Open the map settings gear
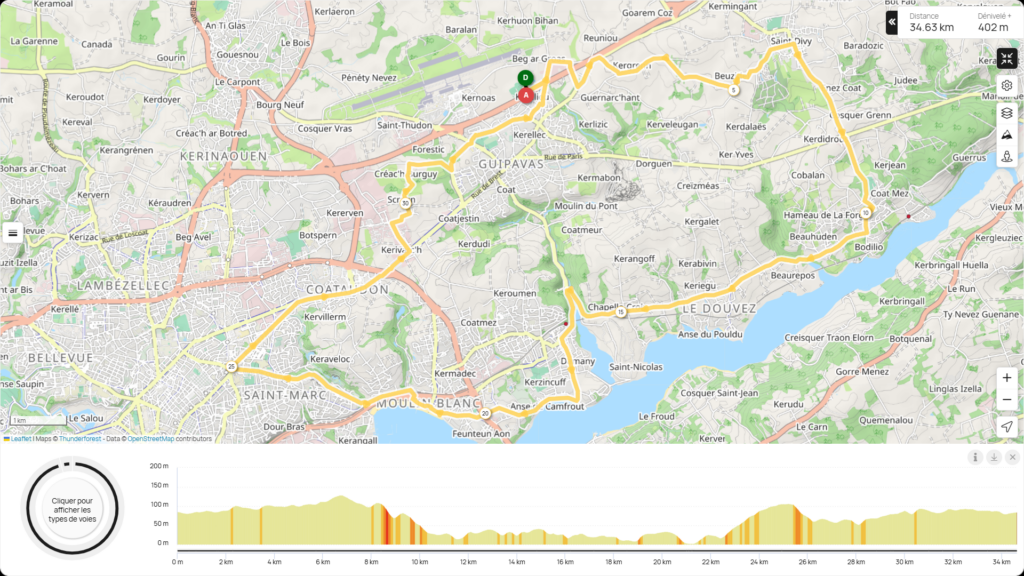Screen dimensions: 1024x576 pyautogui.click(x=1007, y=85)
